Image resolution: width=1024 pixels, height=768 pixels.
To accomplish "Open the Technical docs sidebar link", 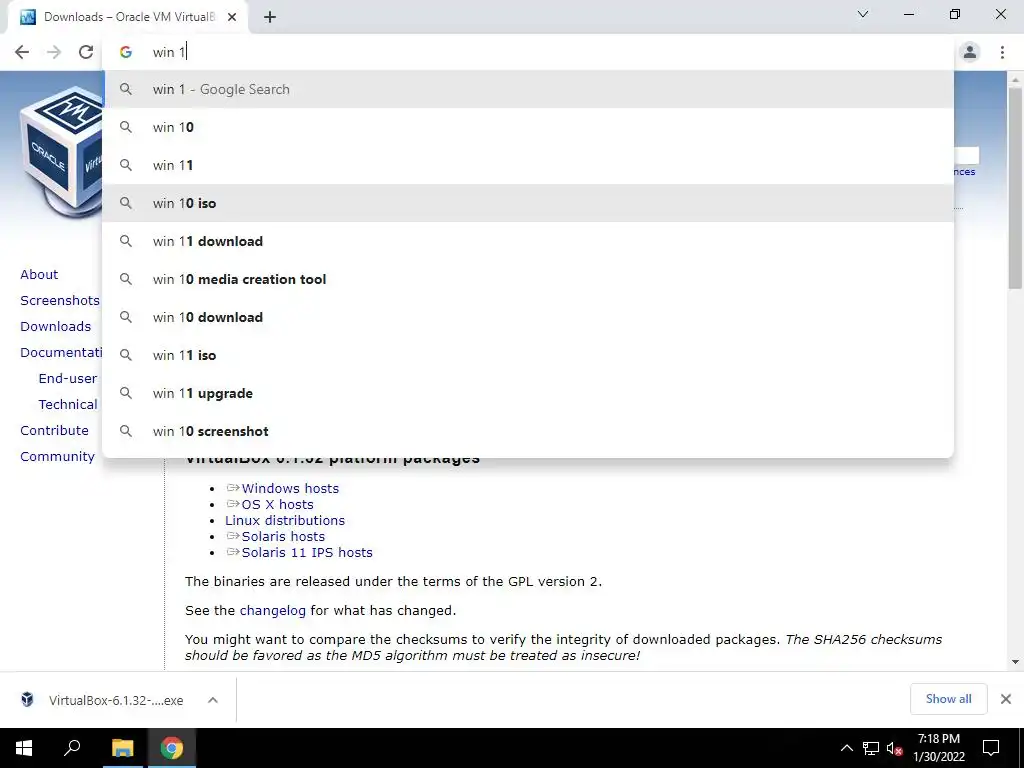I will point(67,405).
